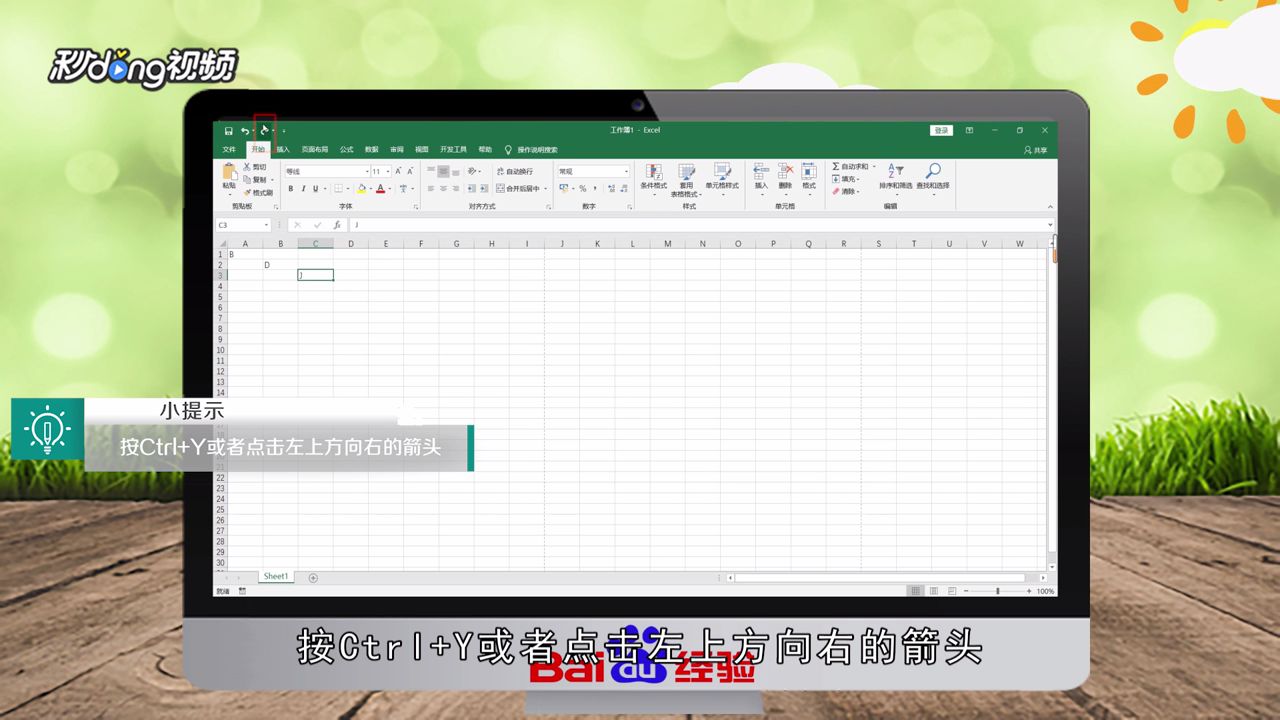Image resolution: width=1280 pixels, height=720 pixels.
Task: Open Cell Styles (单元格样式)
Action: pos(722,178)
